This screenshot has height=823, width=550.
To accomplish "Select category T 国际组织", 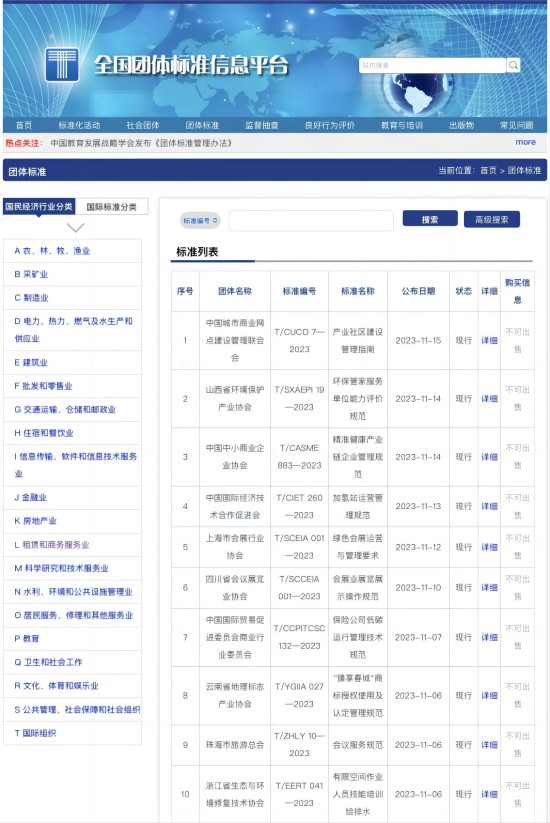I will tap(35, 733).
